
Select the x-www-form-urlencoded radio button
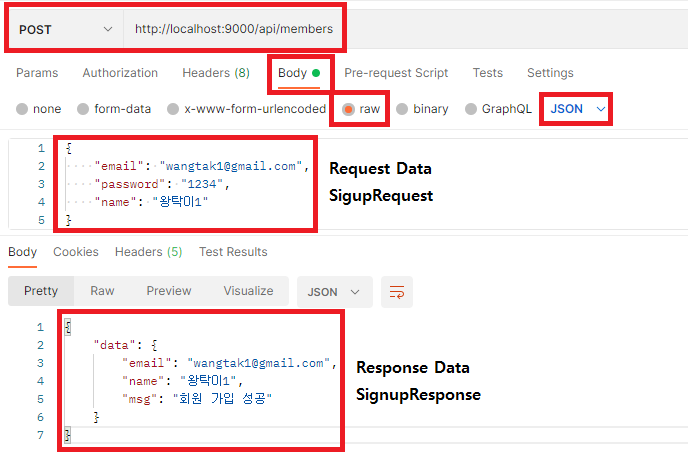(173, 109)
